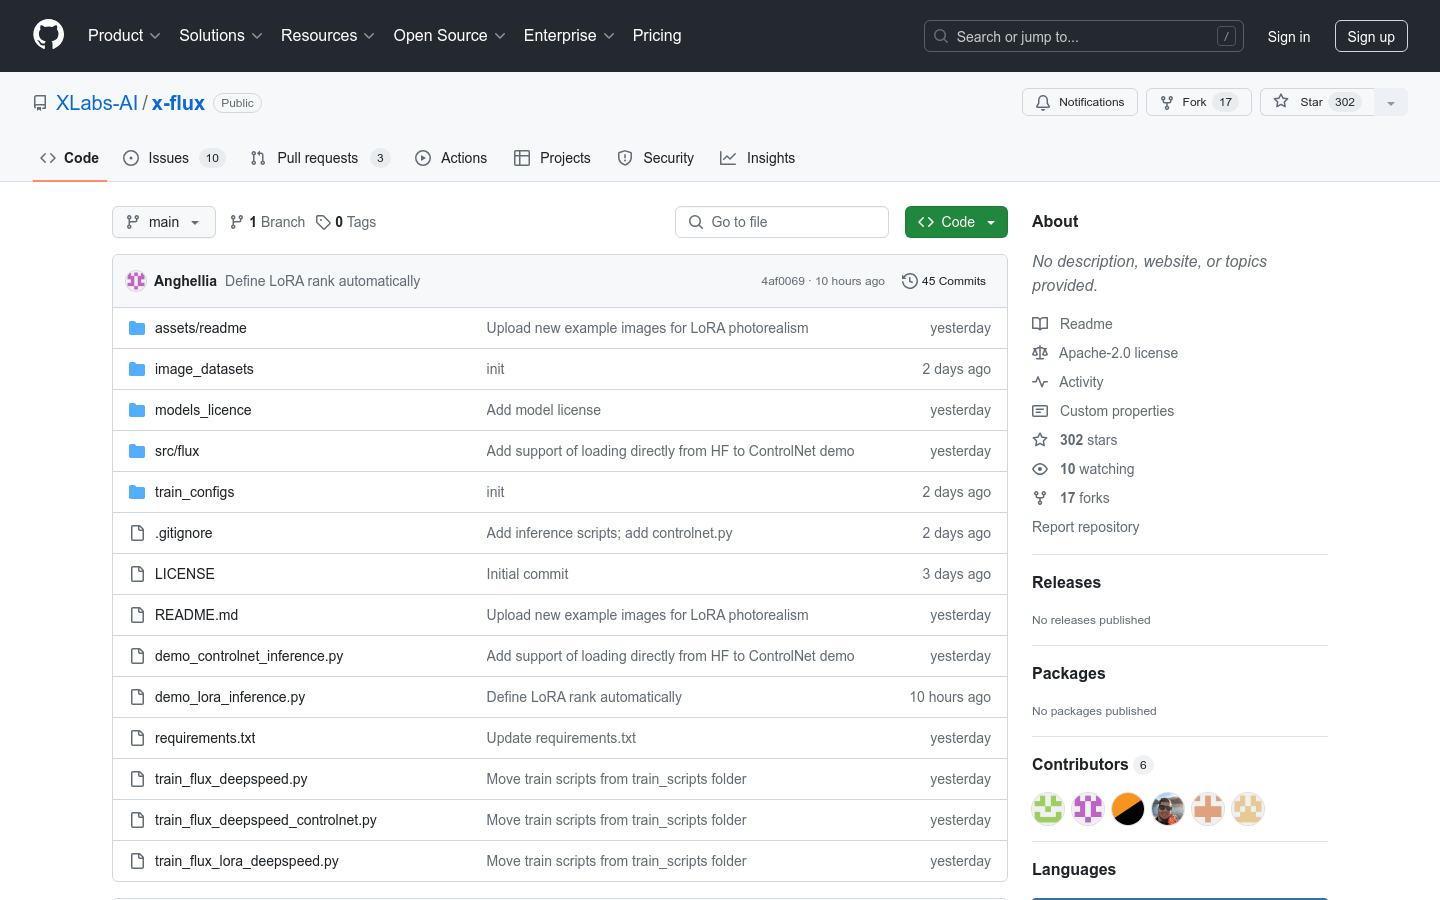Switch to the Insights tab

click(x=758, y=158)
